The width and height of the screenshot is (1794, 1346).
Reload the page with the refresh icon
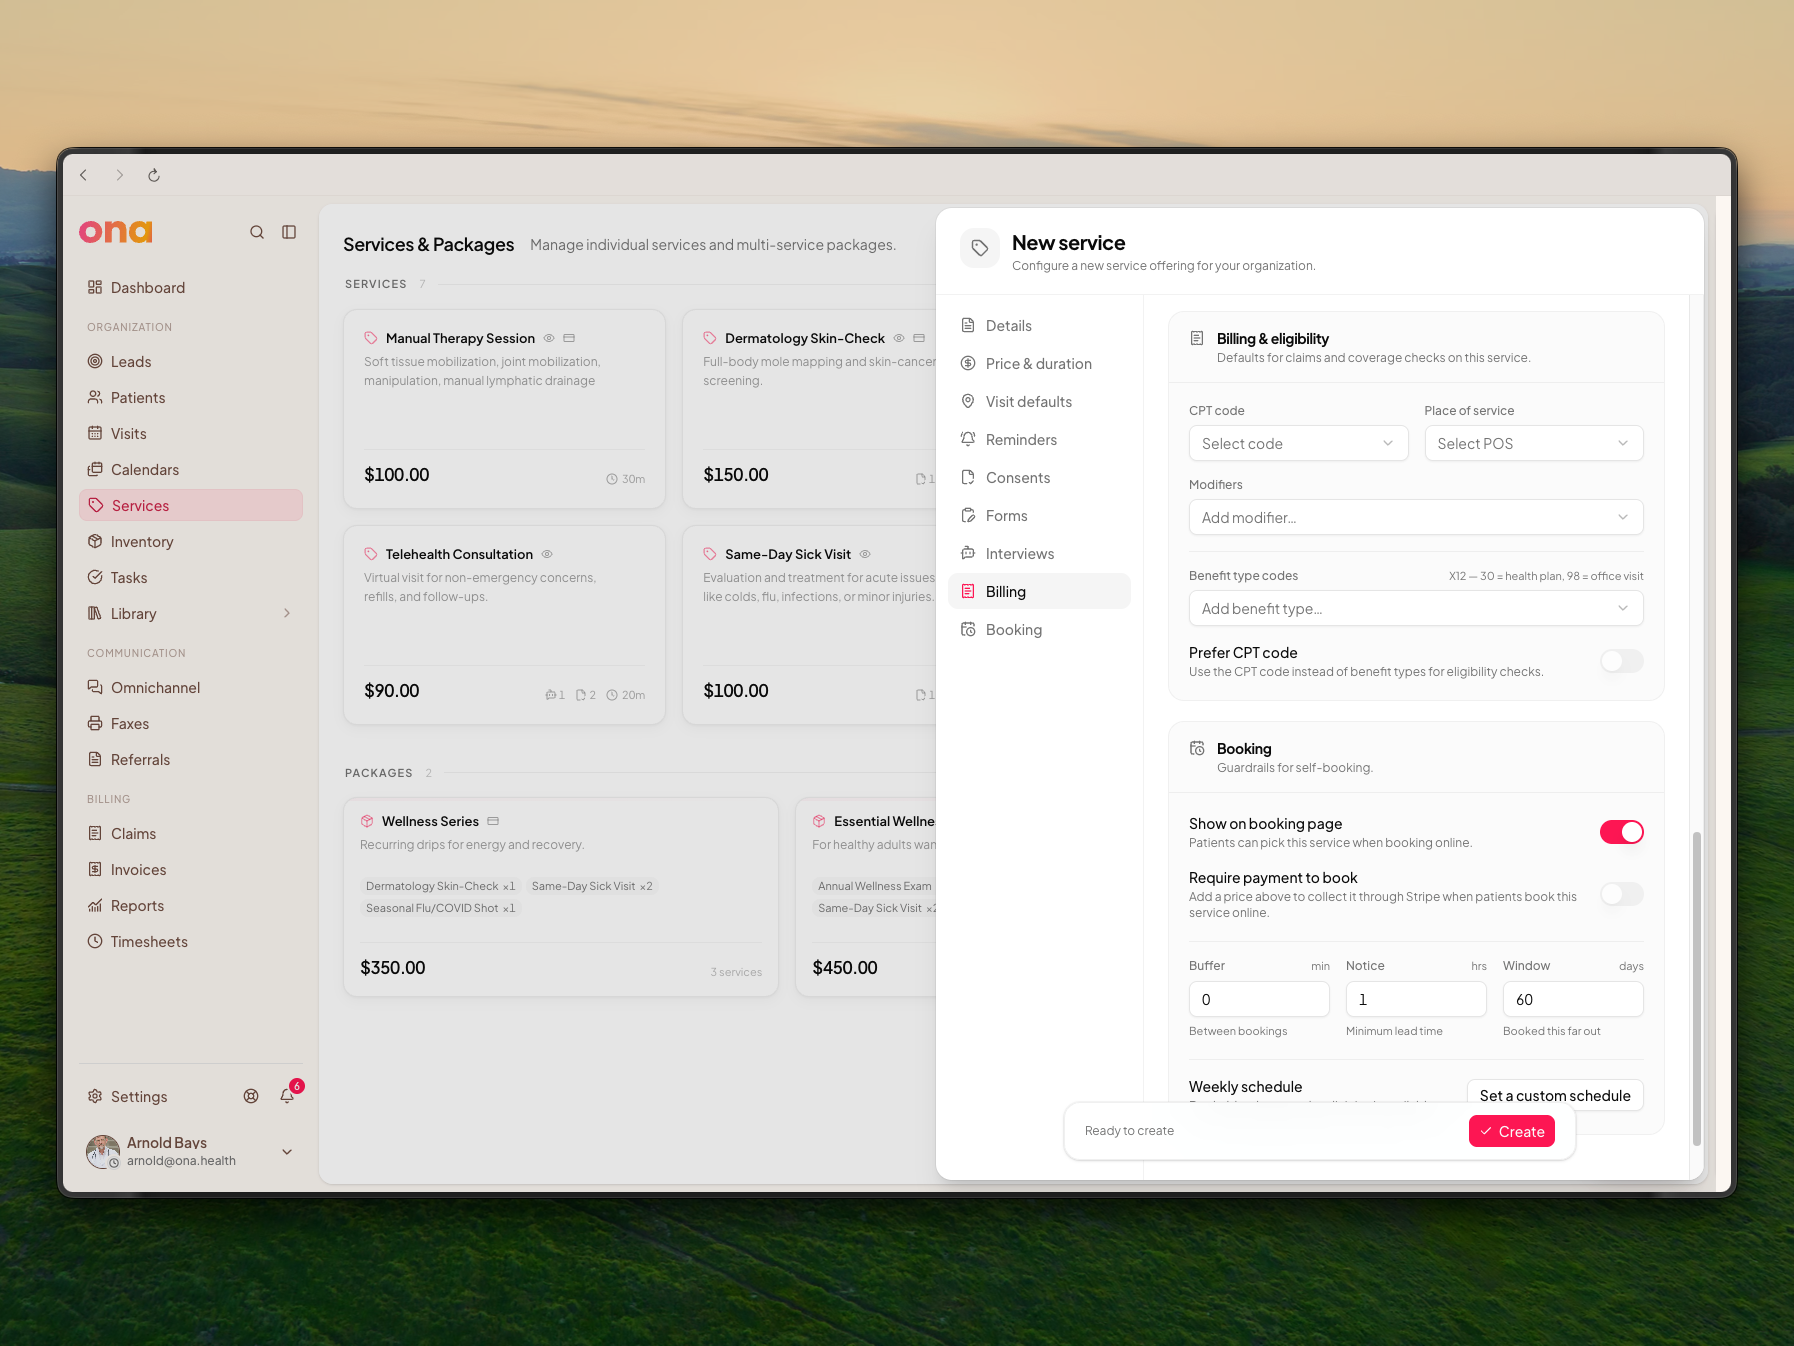[154, 175]
